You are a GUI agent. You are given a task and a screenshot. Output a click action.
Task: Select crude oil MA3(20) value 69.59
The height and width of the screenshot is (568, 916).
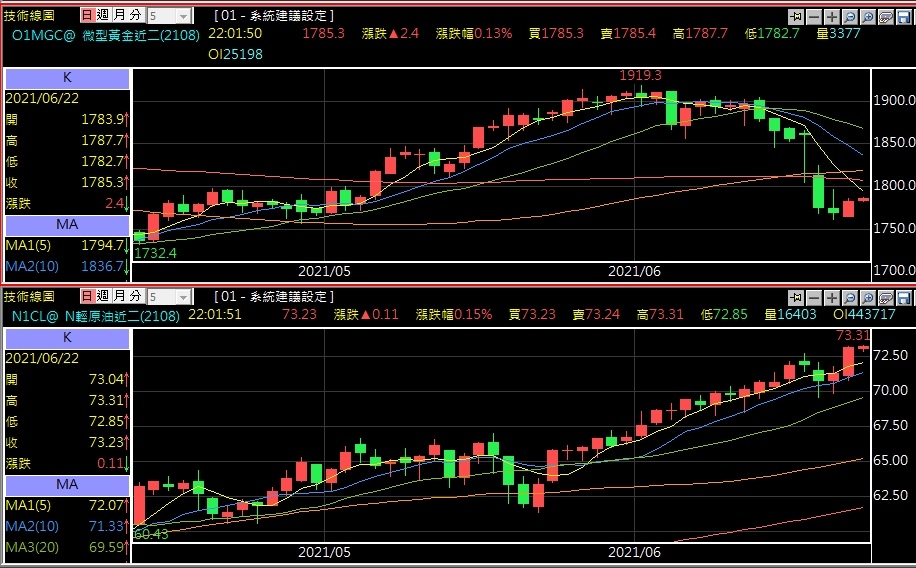click(x=106, y=548)
